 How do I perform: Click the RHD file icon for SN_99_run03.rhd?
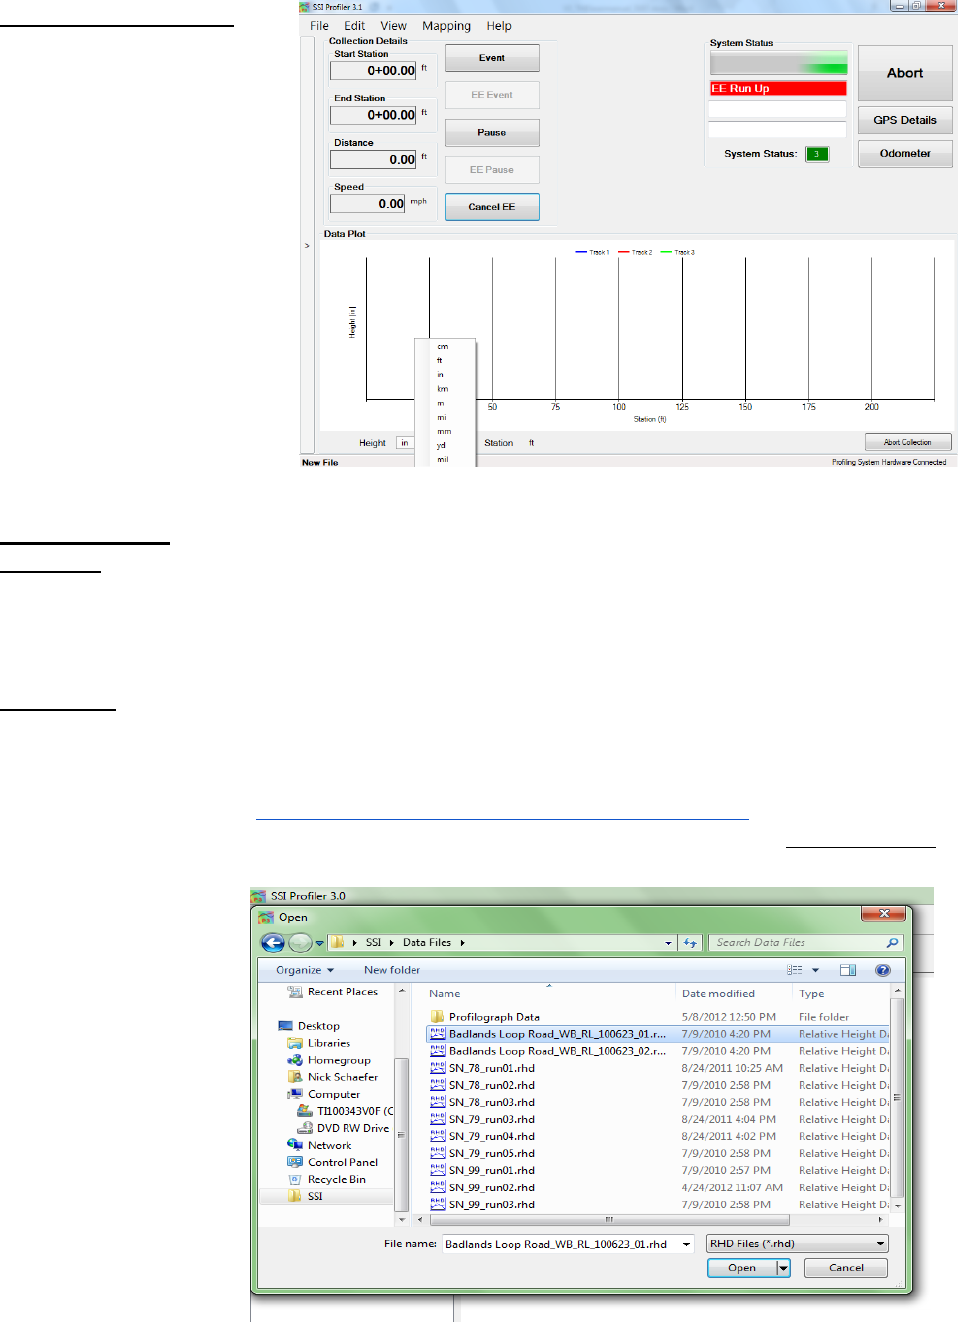pos(437,1204)
